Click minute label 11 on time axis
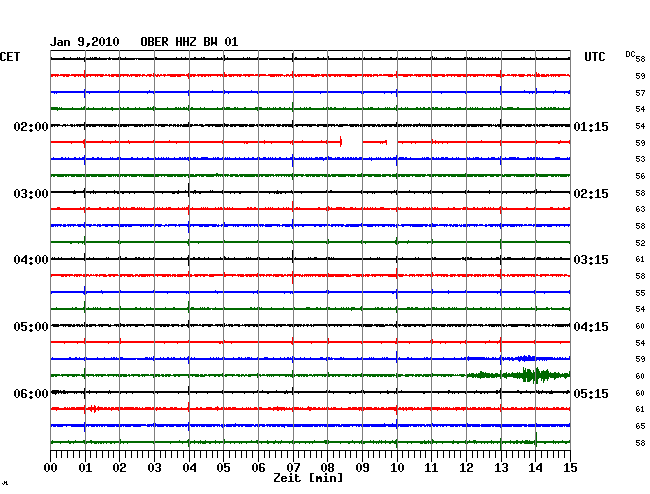Image resolution: width=650 pixels, height=494 pixels. (x=432, y=468)
